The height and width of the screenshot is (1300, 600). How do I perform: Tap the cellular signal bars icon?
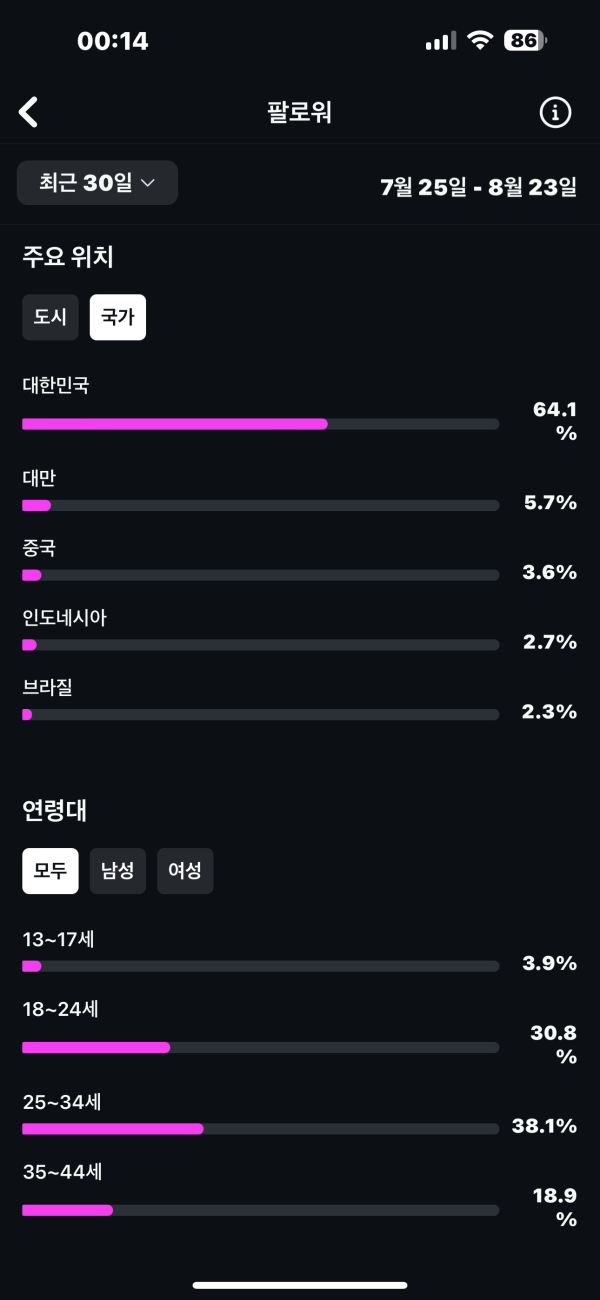pyautogui.click(x=440, y=41)
